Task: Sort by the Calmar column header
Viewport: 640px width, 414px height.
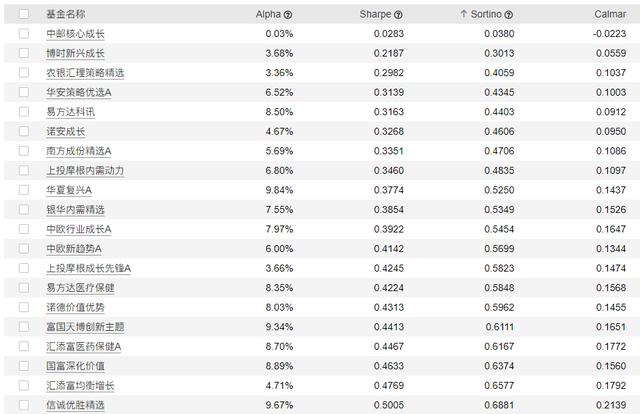Action: (610, 14)
